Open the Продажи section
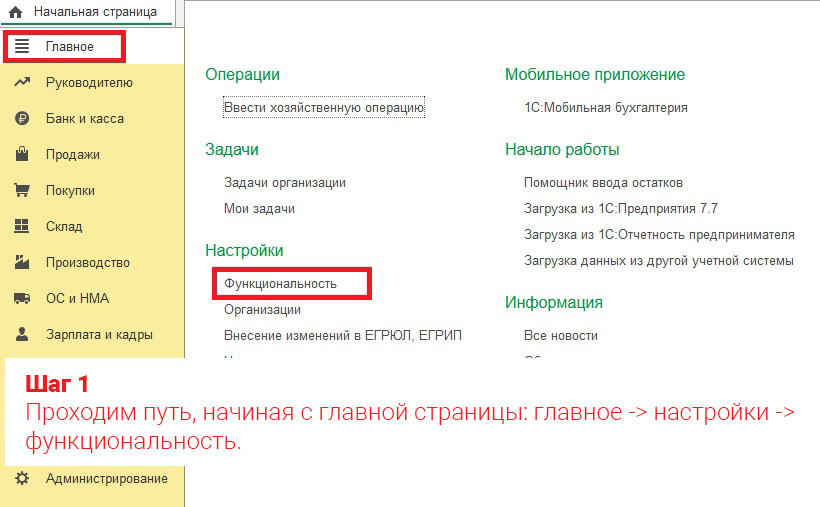Viewport: 820px width, 507px height. pyautogui.click(x=73, y=154)
